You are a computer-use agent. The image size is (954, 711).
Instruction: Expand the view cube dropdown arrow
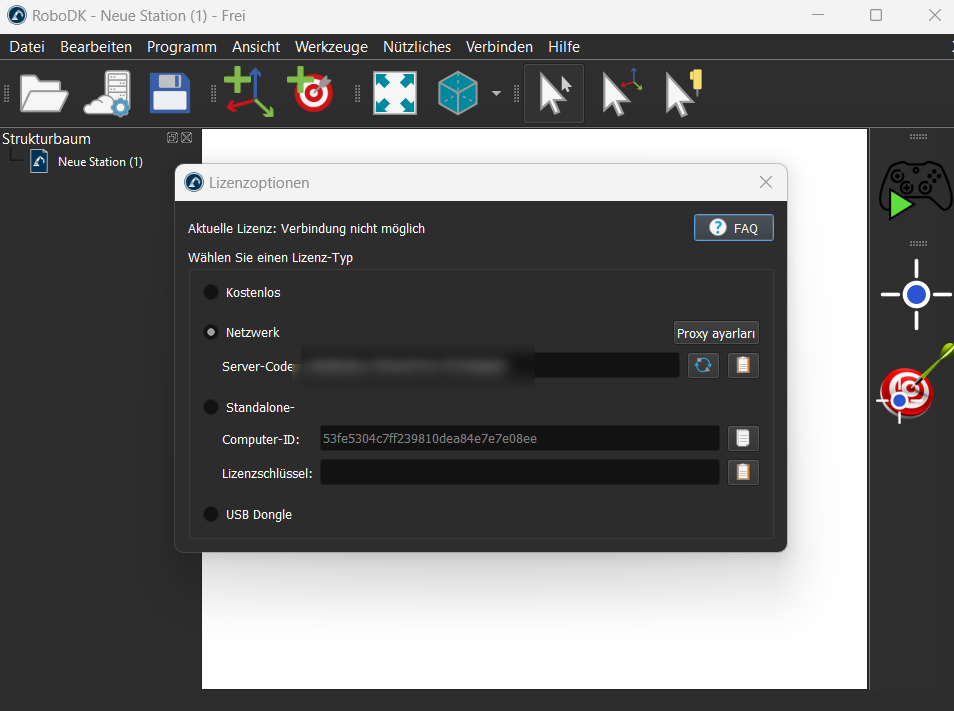click(x=496, y=94)
